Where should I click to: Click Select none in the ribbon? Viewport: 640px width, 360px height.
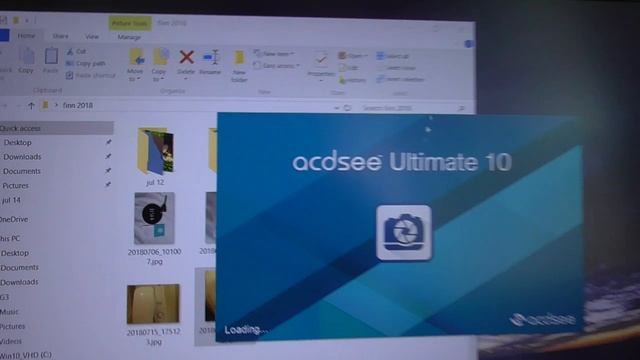click(x=396, y=68)
